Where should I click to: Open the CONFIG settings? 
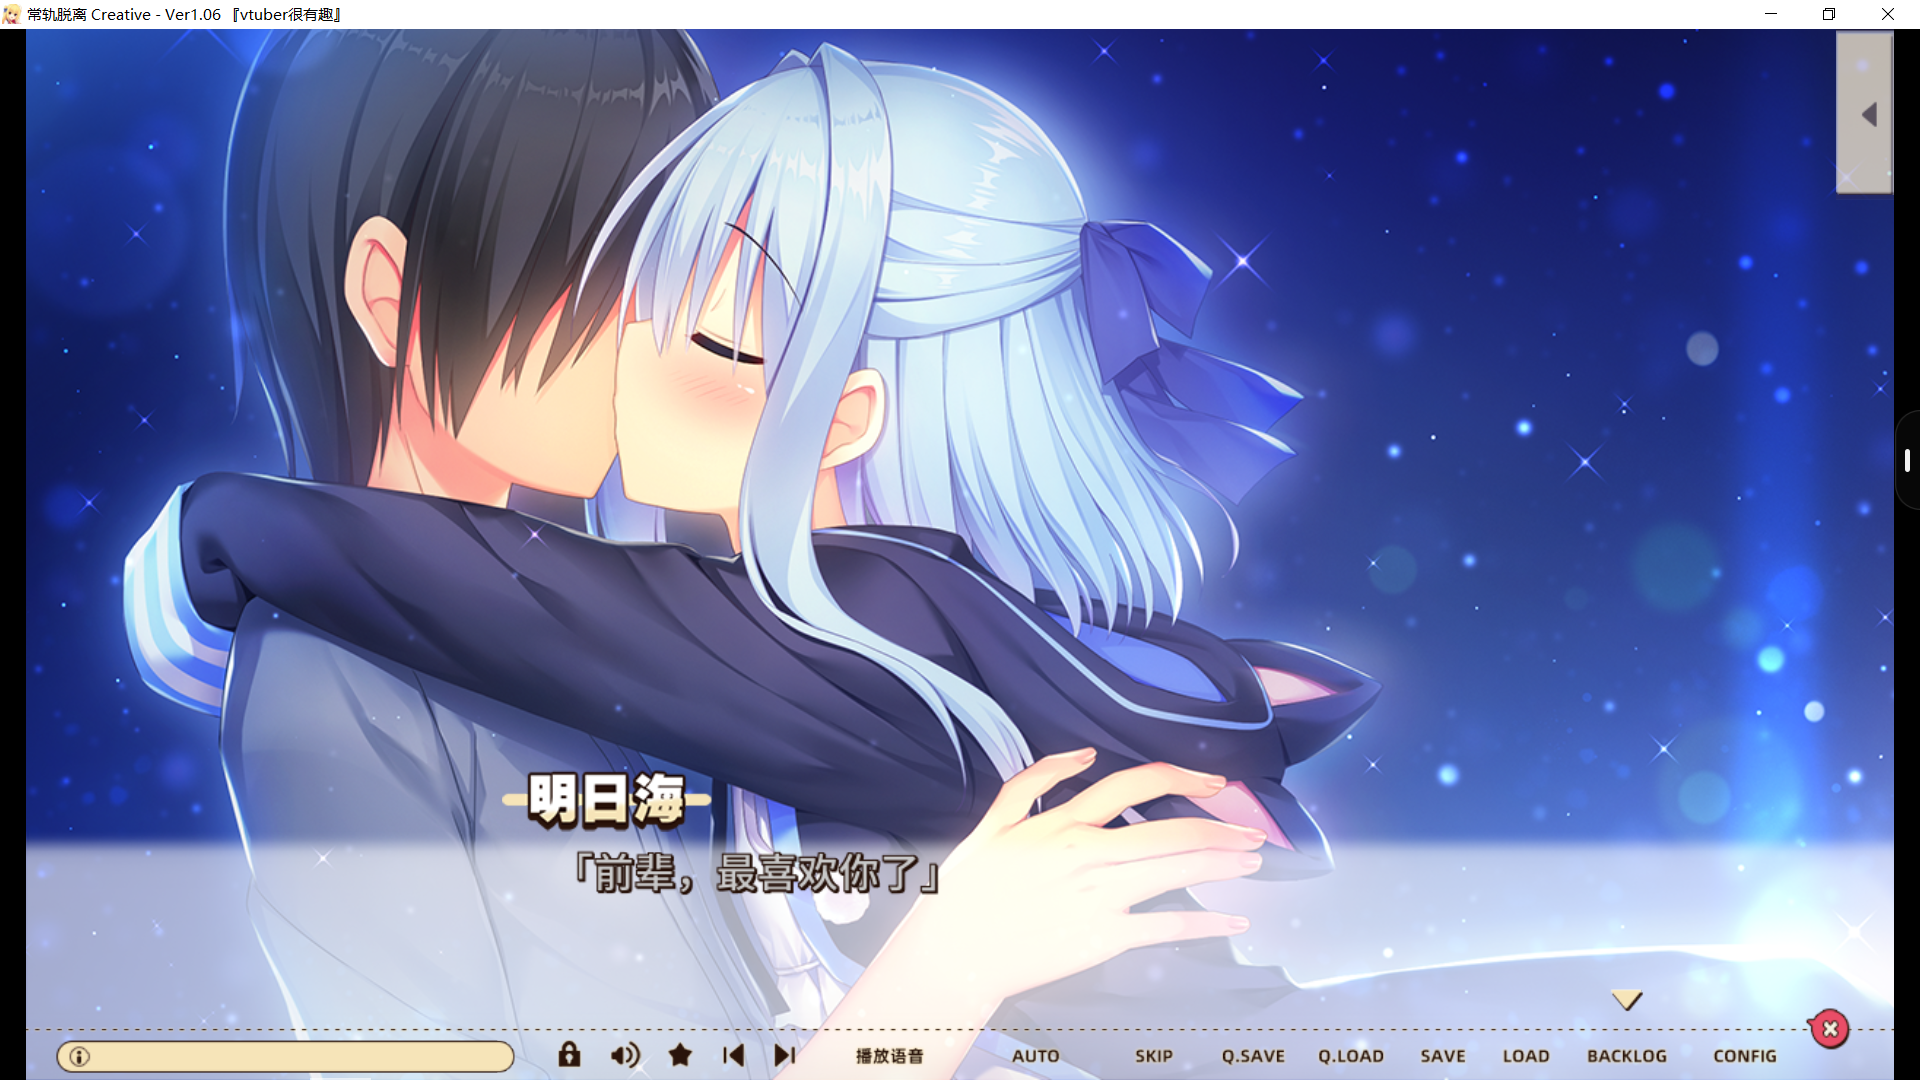coord(1744,1056)
